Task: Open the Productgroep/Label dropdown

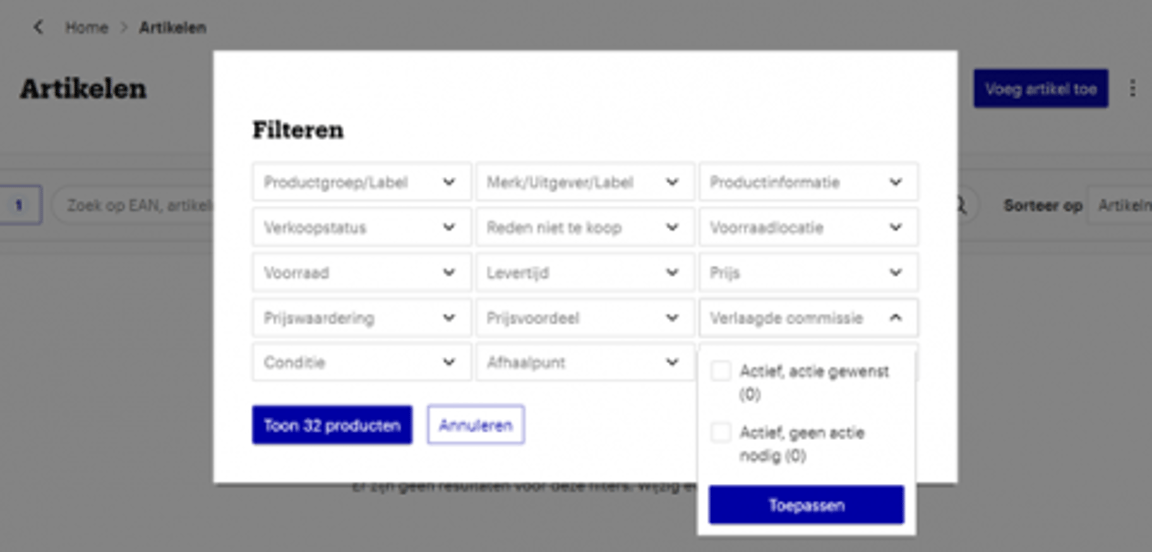Action: (x=361, y=183)
